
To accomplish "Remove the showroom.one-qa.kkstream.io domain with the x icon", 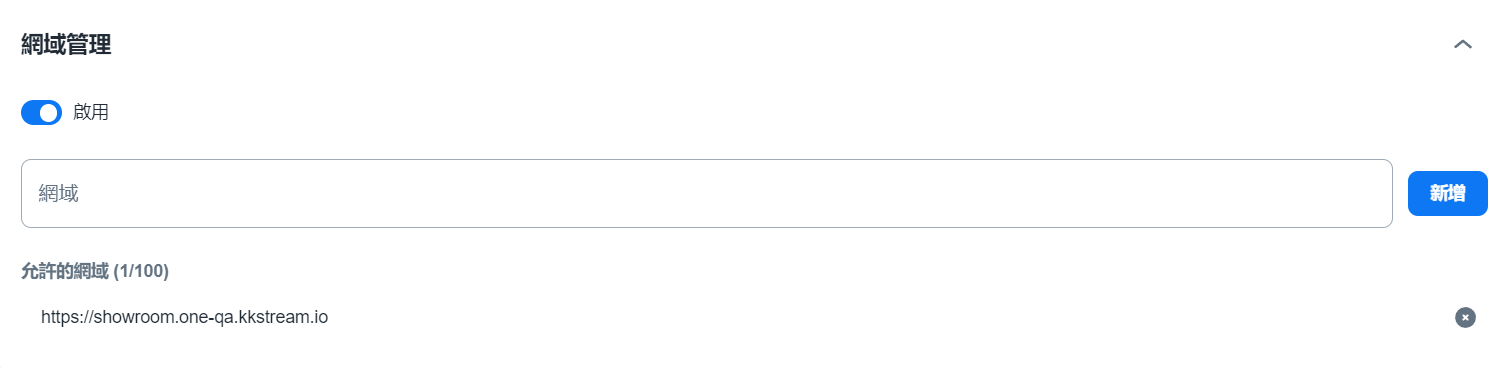I will [1465, 317].
